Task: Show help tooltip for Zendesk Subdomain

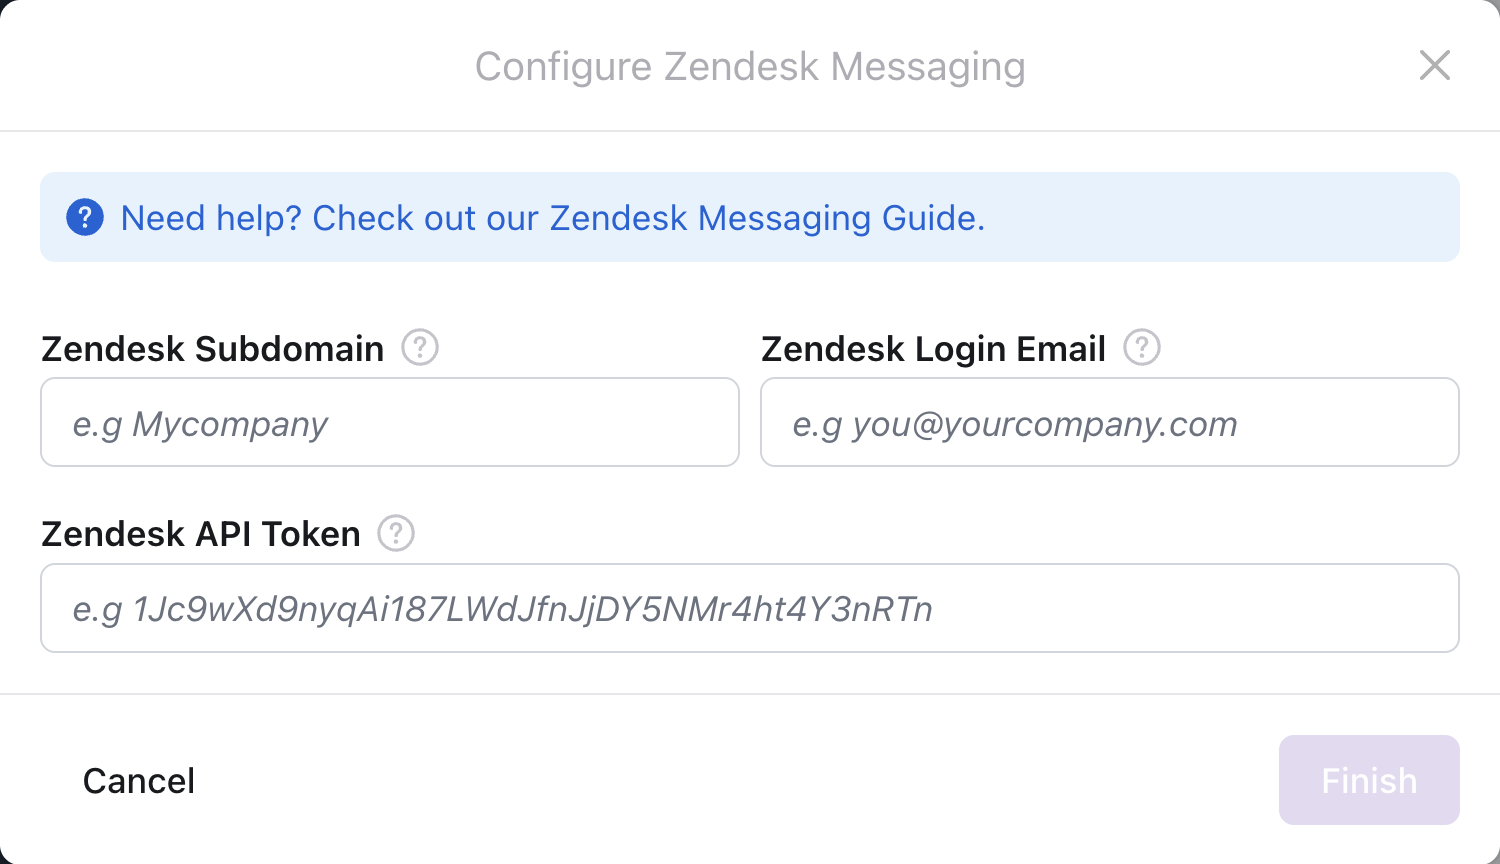Action: [x=420, y=348]
